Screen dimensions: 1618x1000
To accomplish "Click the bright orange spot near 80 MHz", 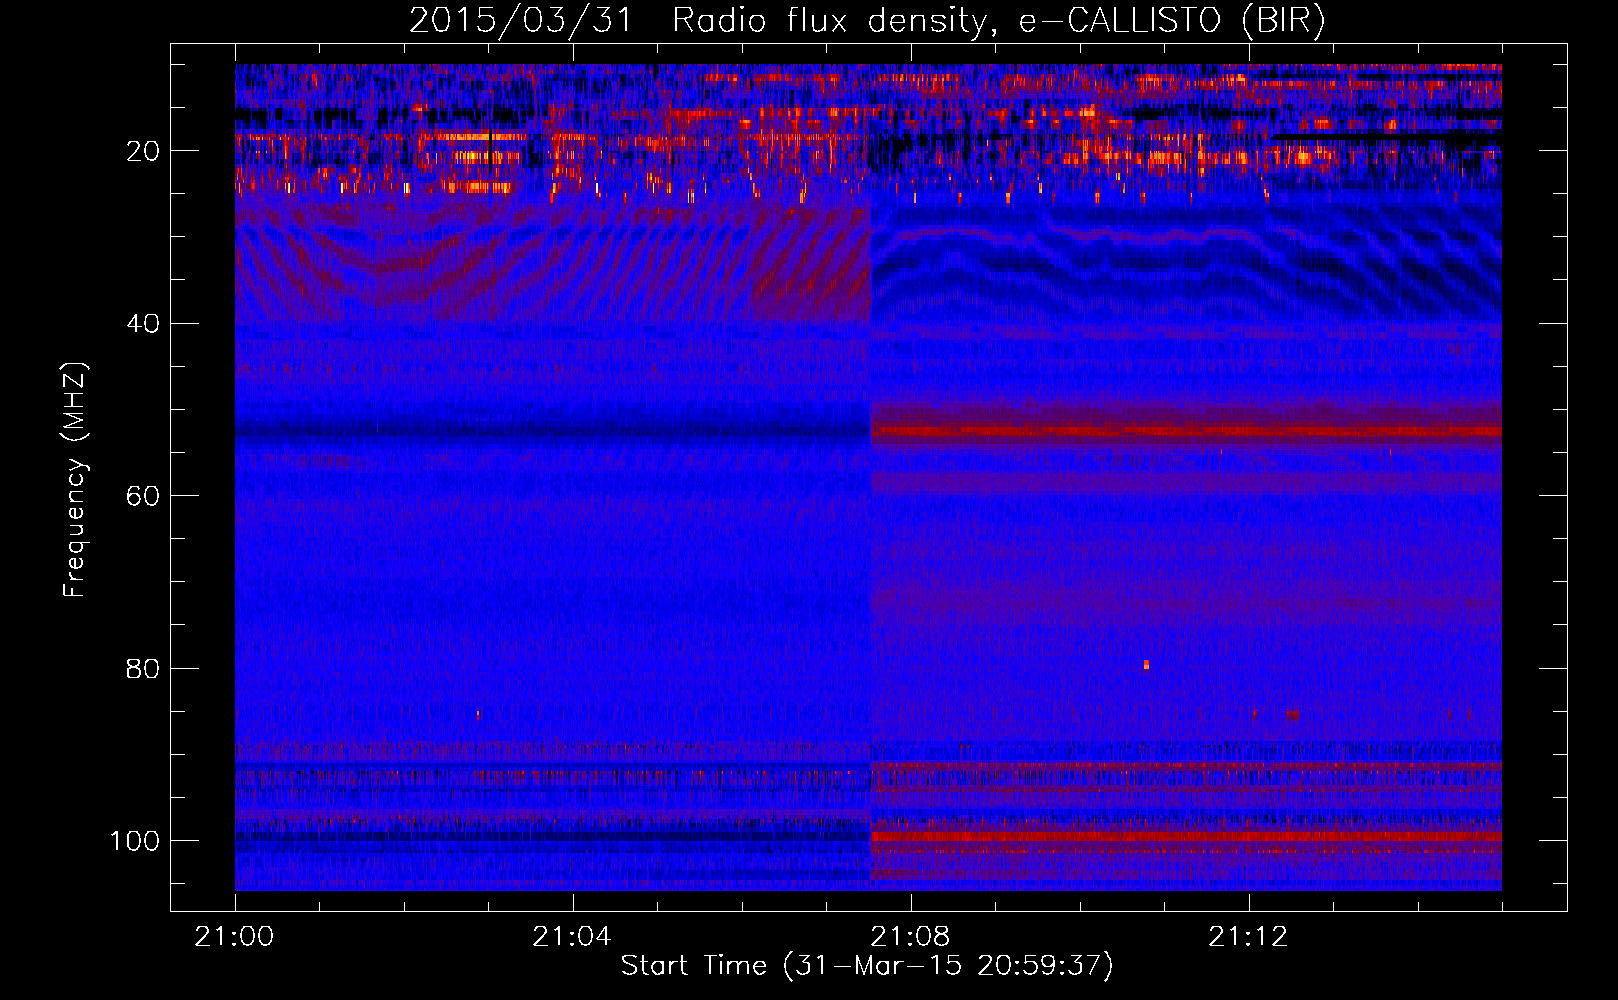I will point(1146,664).
